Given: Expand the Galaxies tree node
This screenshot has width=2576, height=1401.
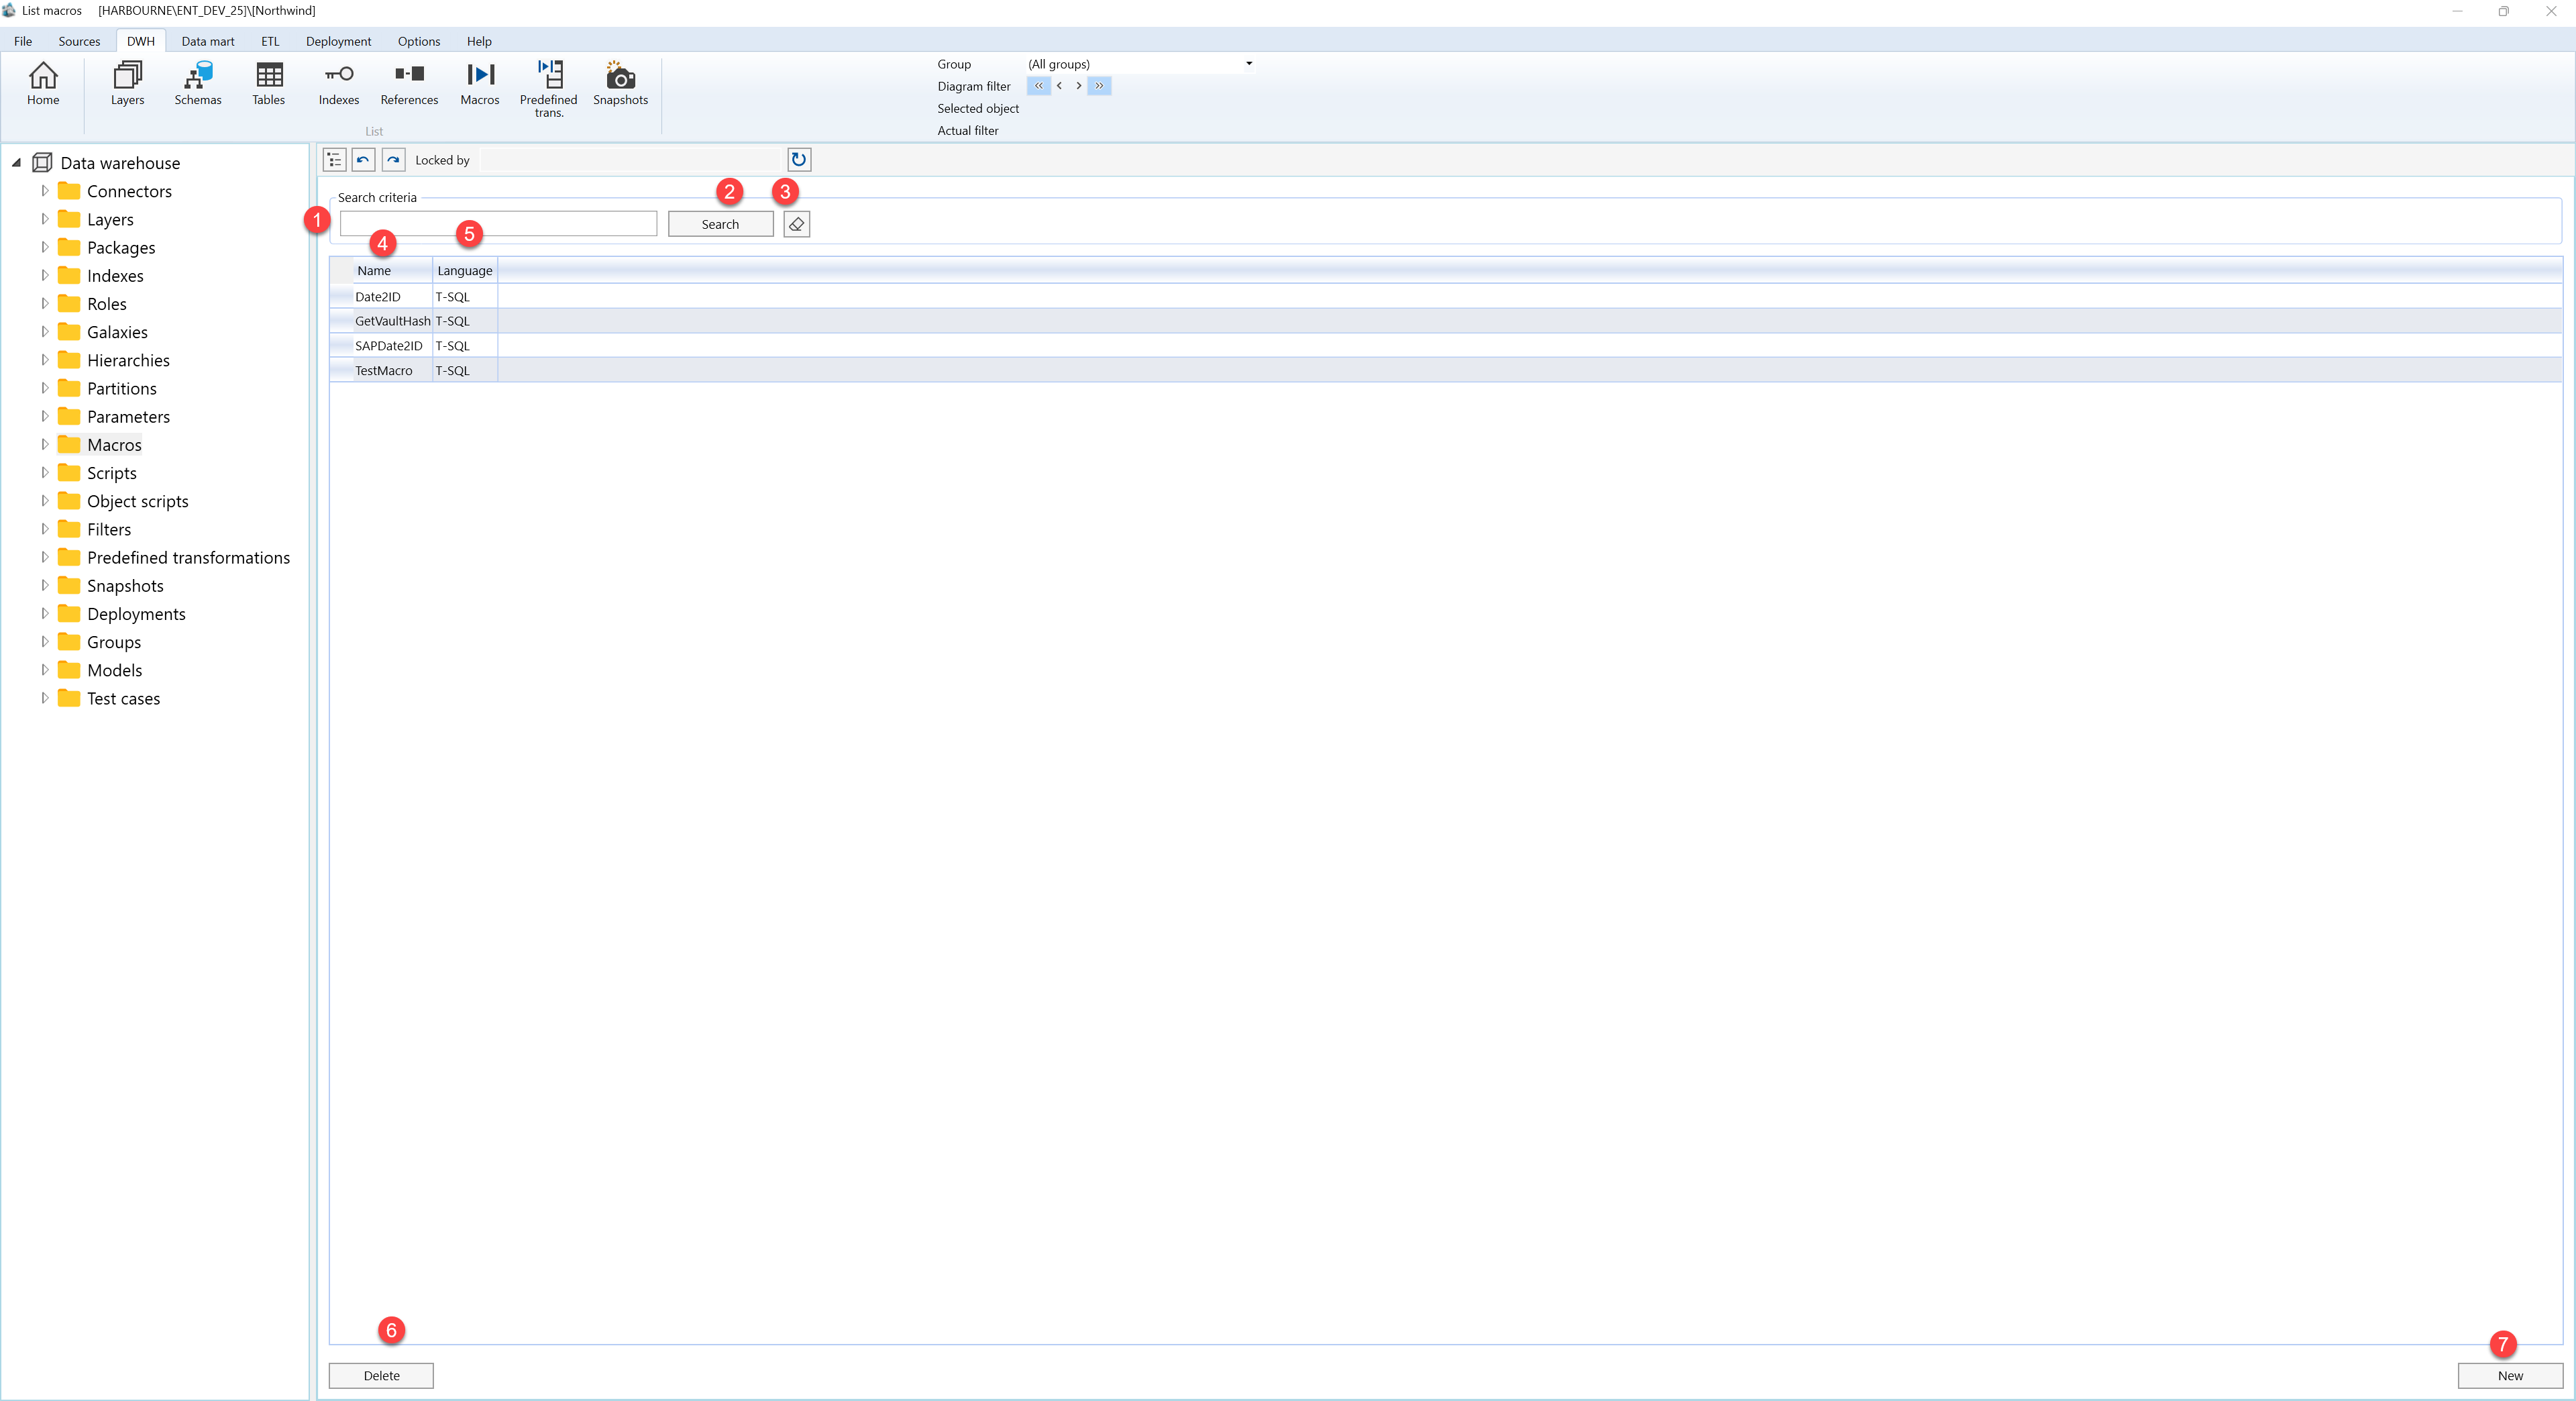Looking at the screenshot, I should pos(44,331).
